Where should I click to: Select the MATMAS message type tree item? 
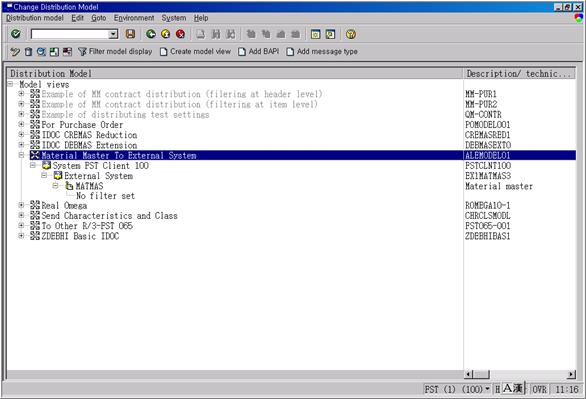tap(89, 186)
